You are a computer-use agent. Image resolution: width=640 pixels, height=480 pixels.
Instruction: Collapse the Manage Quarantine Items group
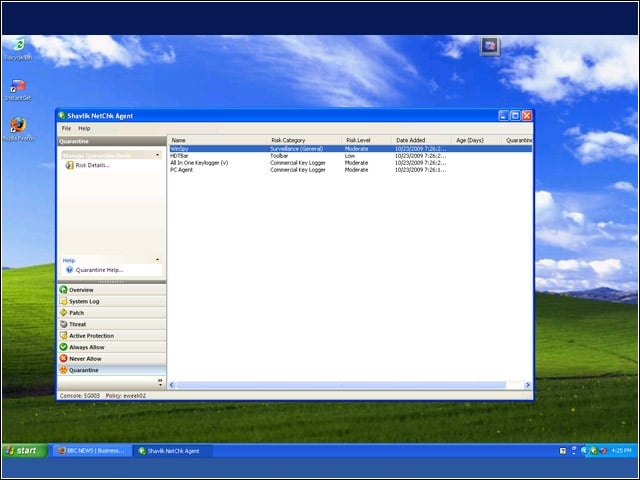(x=158, y=155)
